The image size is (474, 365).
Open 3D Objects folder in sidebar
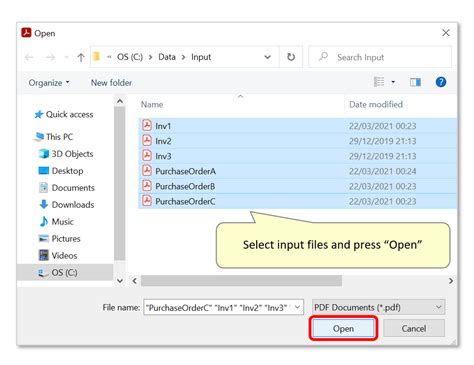tap(66, 154)
